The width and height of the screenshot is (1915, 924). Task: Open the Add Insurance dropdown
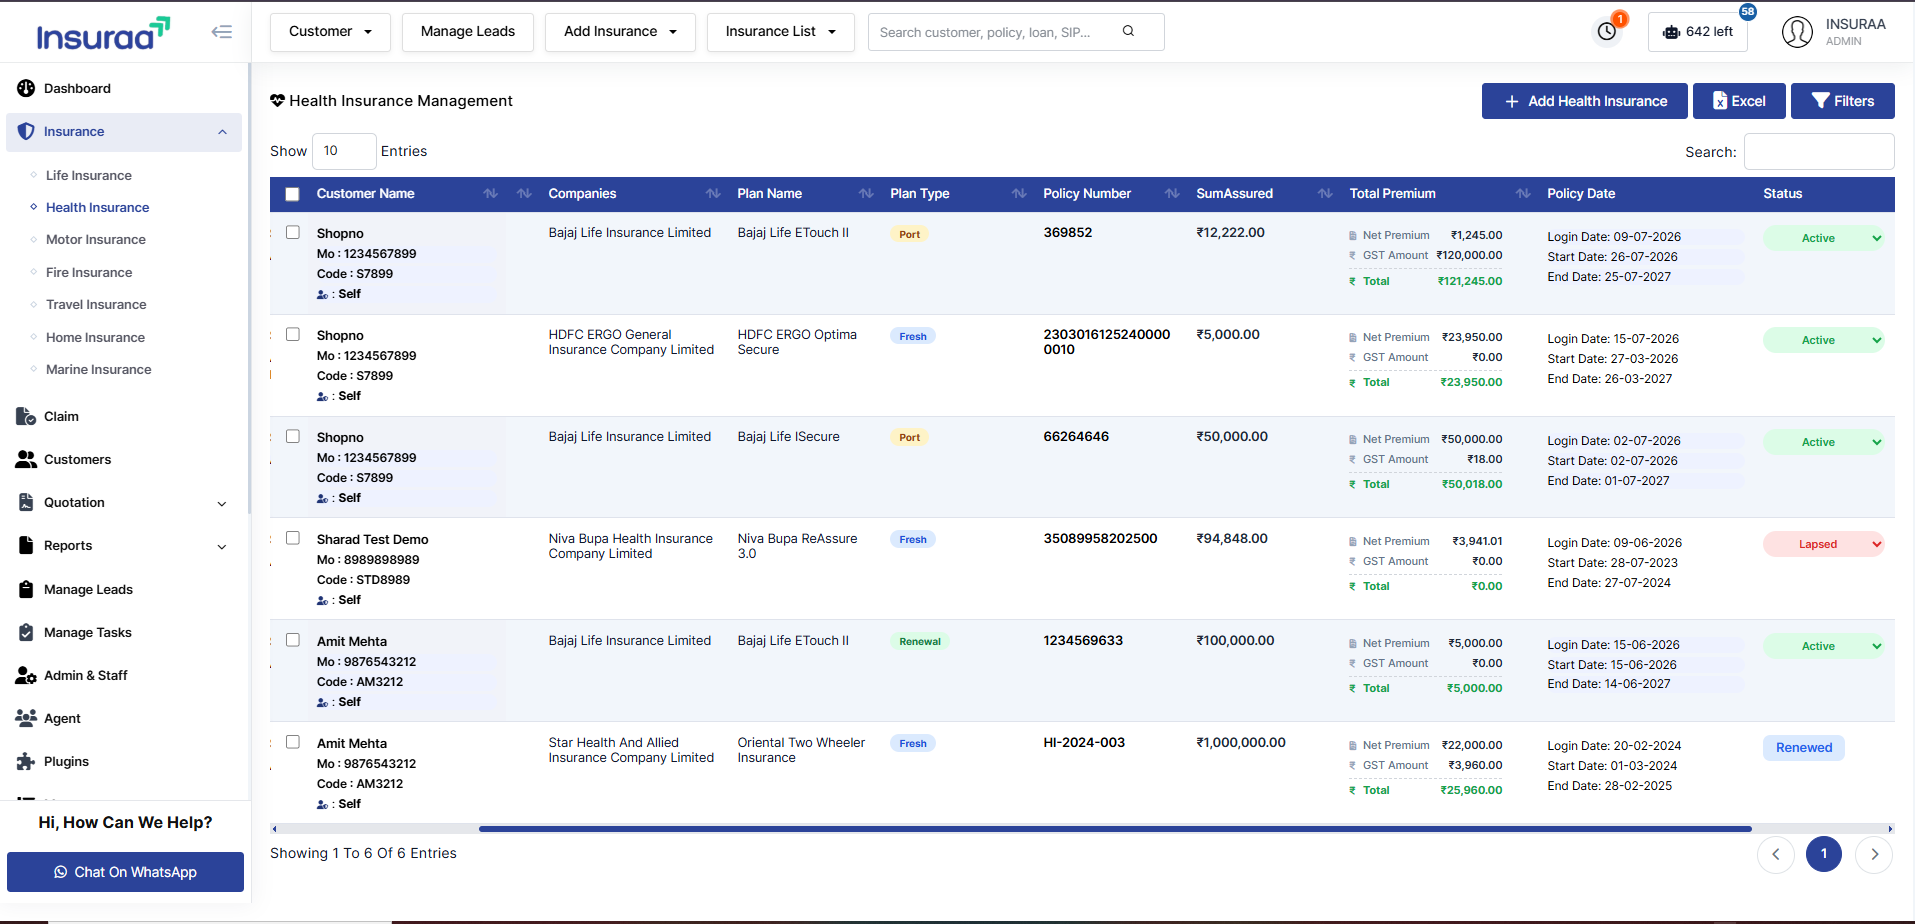[620, 32]
